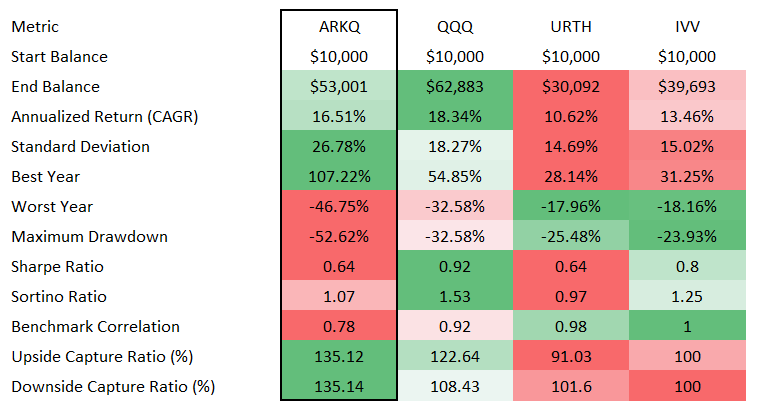Select the Start Balance row label
The width and height of the screenshot is (758, 409).
(59, 55)
